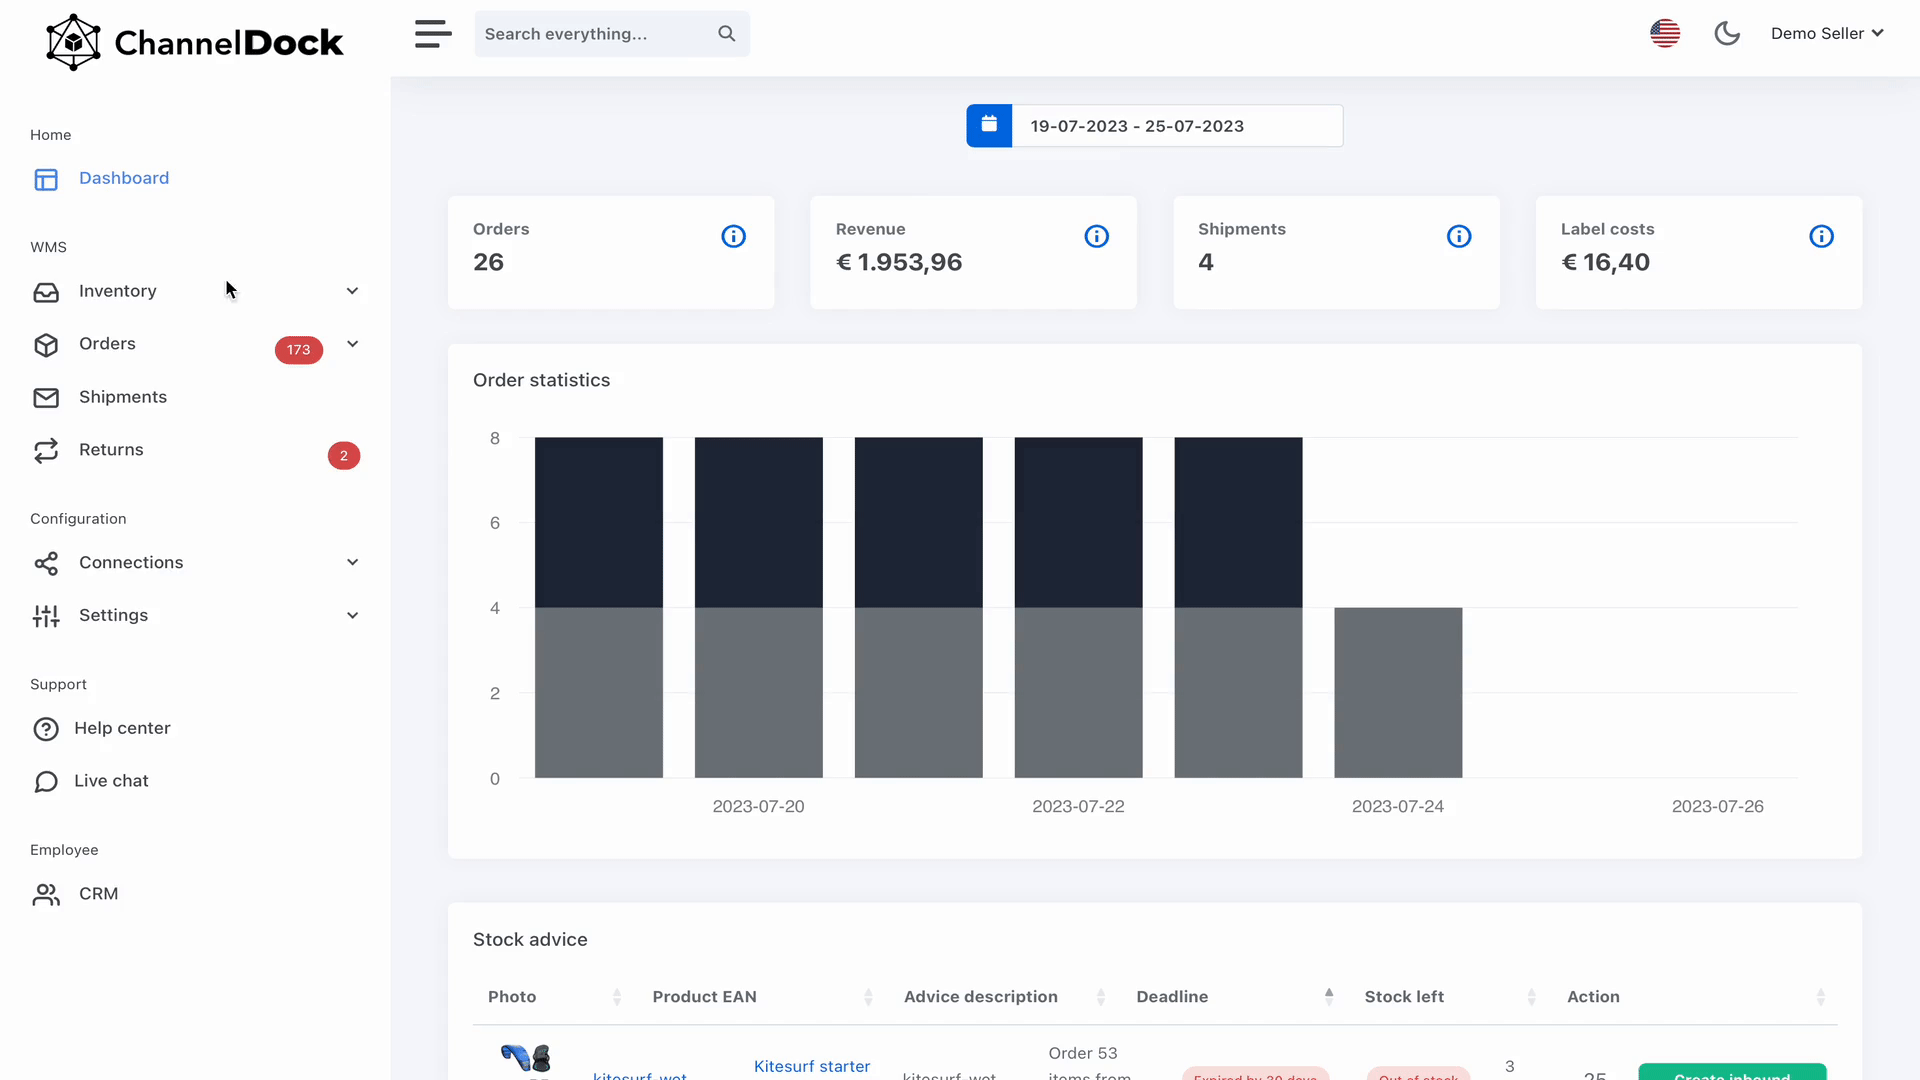Open Live chat
1920x1080 pixels.
111,781
